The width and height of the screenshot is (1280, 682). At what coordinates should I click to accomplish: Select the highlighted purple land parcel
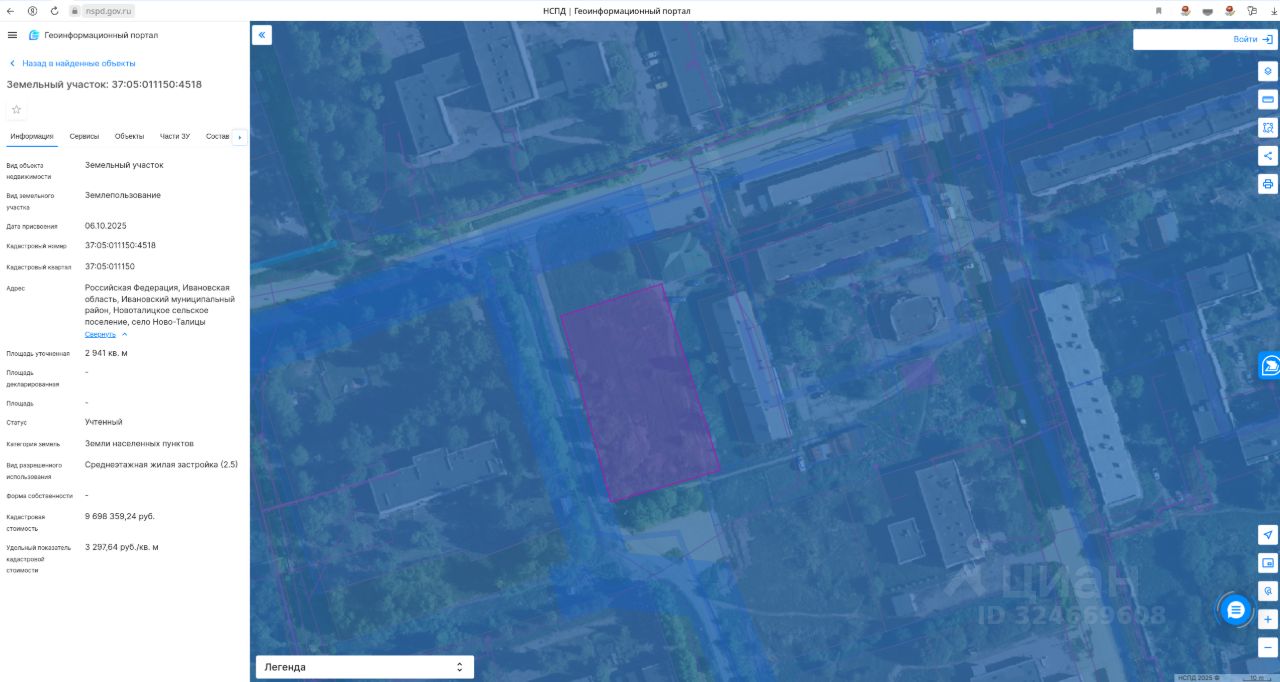coord(638,393)
